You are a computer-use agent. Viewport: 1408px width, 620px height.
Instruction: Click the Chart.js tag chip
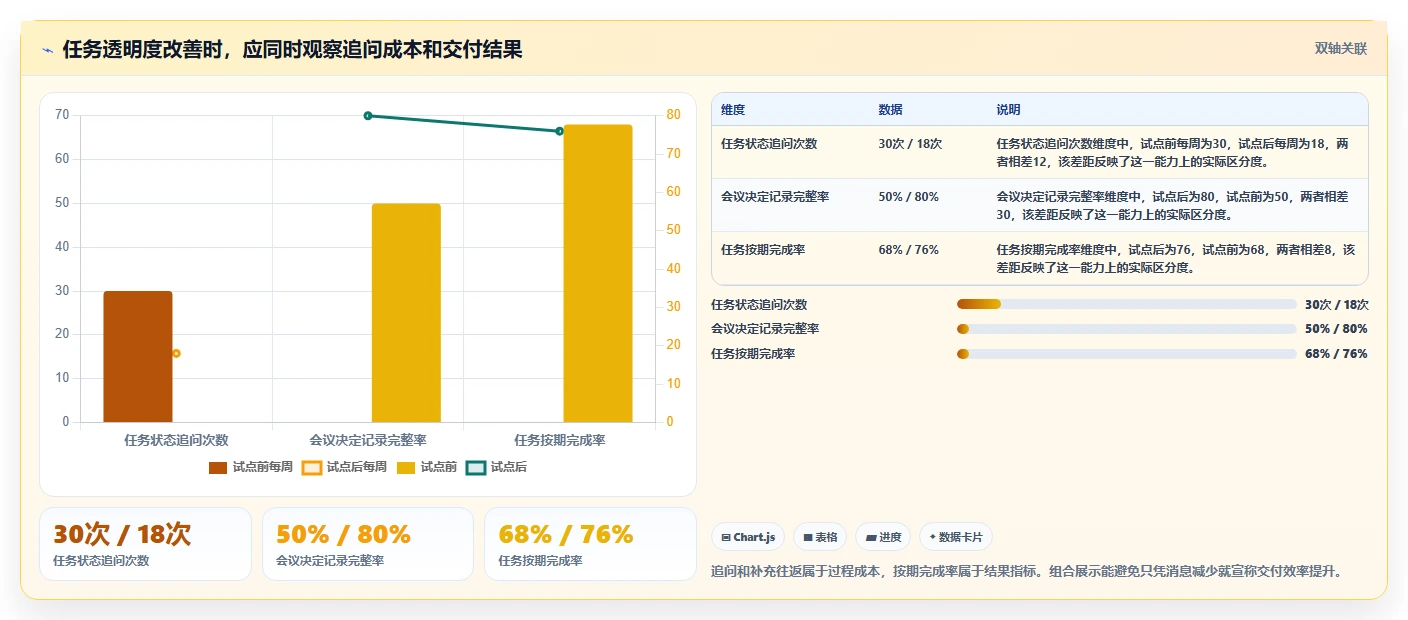tap(748, 537)
